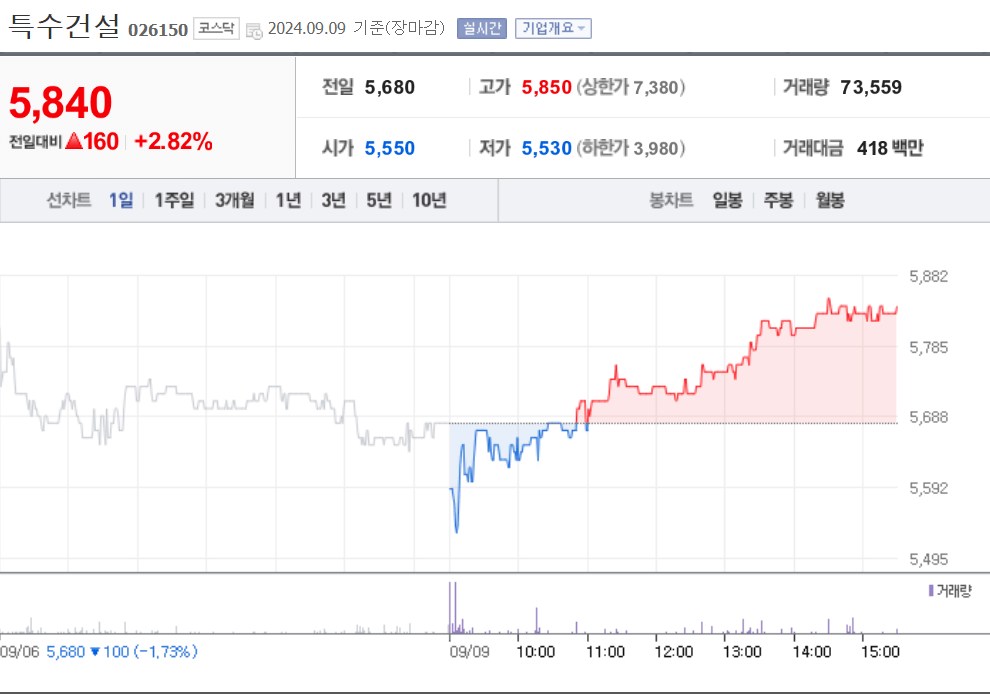This screenshot has width=990, height=694.
Task: Click the volume value 73,559
Action: [871, 87]
